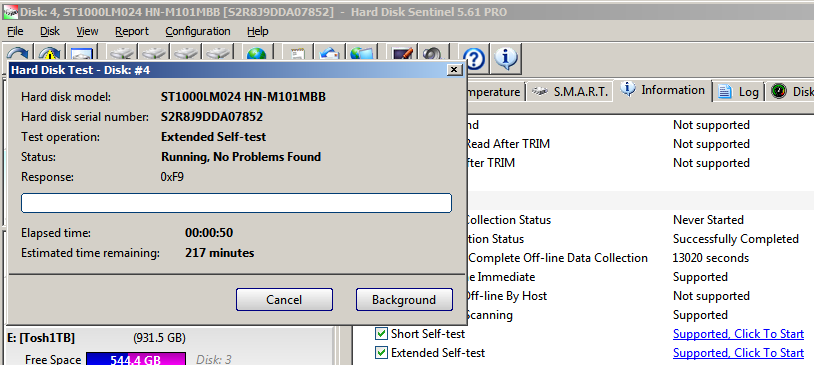Screen dimensions: 814x365
Task: Click the 217 minutes remaining value
Action: 220,253
